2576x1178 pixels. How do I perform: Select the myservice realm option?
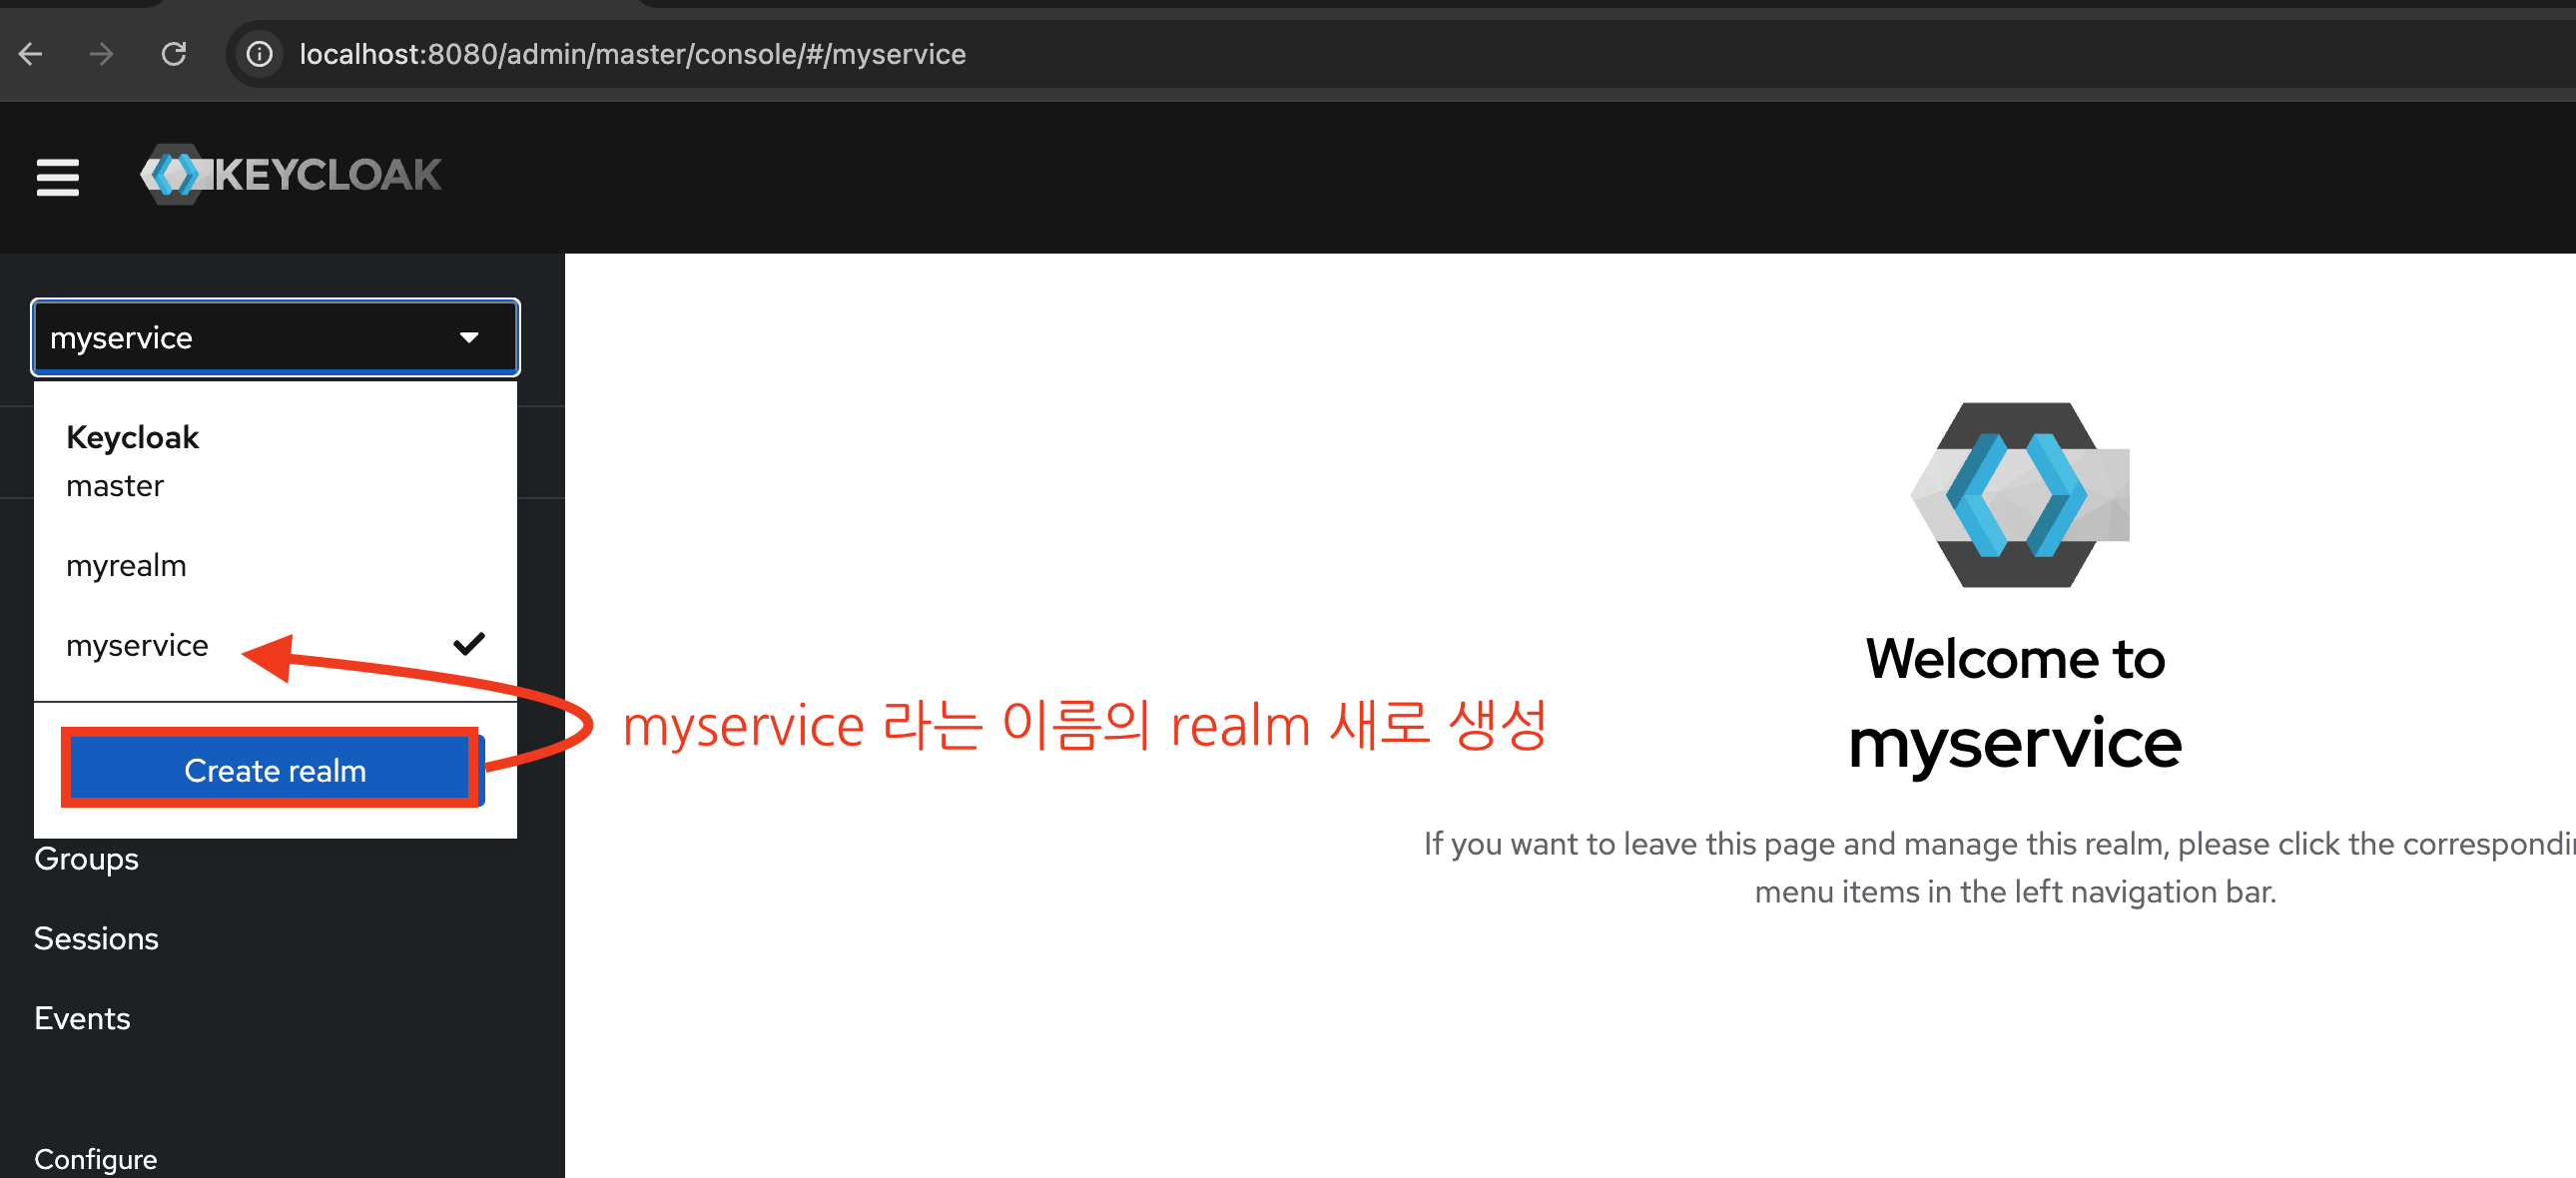click(x=137, y=645)
